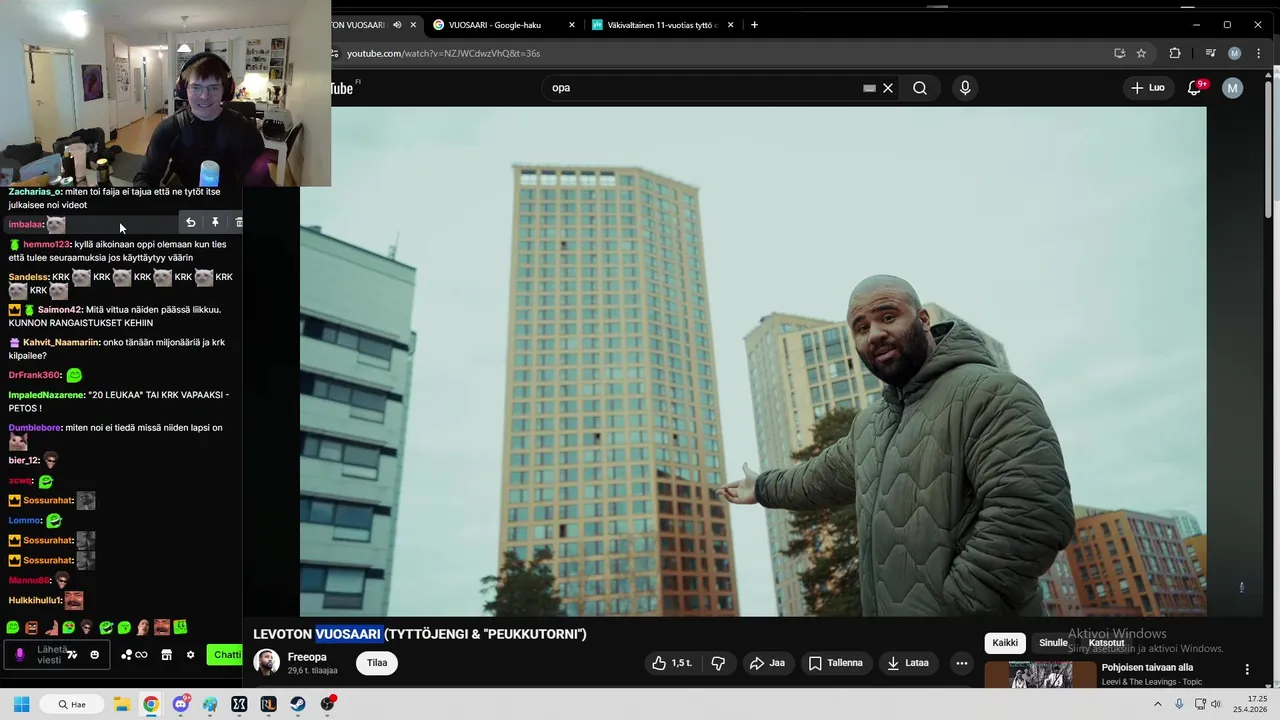Mute the LEVOTON VUOSAARI tab audio icon

tap(397, 25)
